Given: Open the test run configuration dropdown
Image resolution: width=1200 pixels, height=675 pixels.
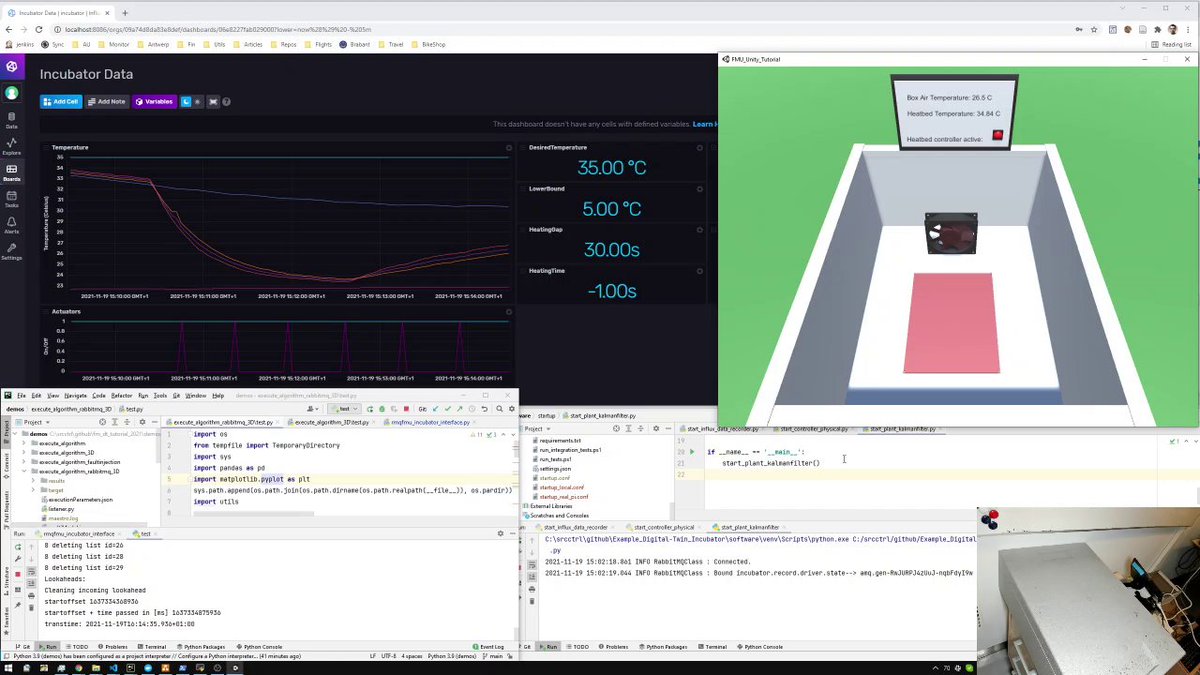Looking at the screenshot, I should click(345, 409).
